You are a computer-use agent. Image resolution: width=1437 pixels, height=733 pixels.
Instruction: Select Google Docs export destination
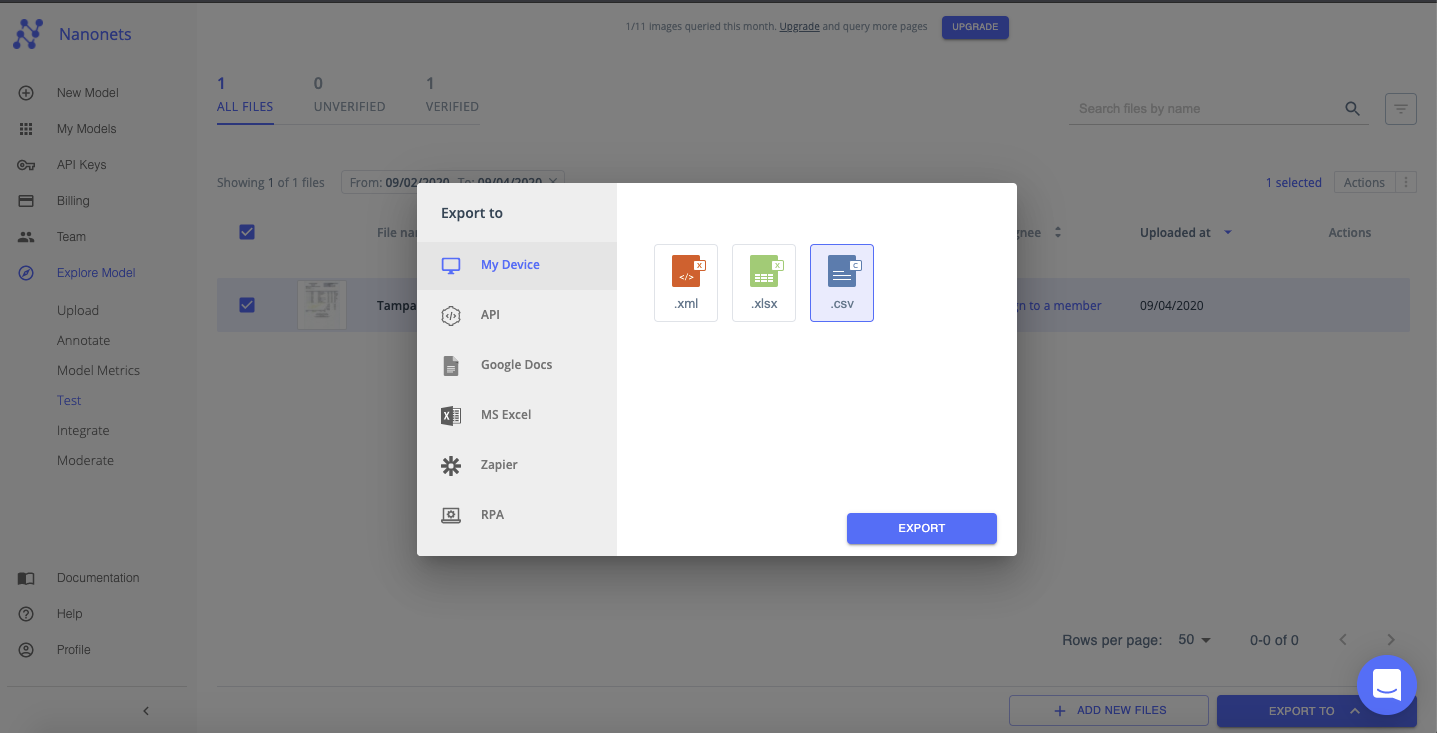[x=516, y=365]
